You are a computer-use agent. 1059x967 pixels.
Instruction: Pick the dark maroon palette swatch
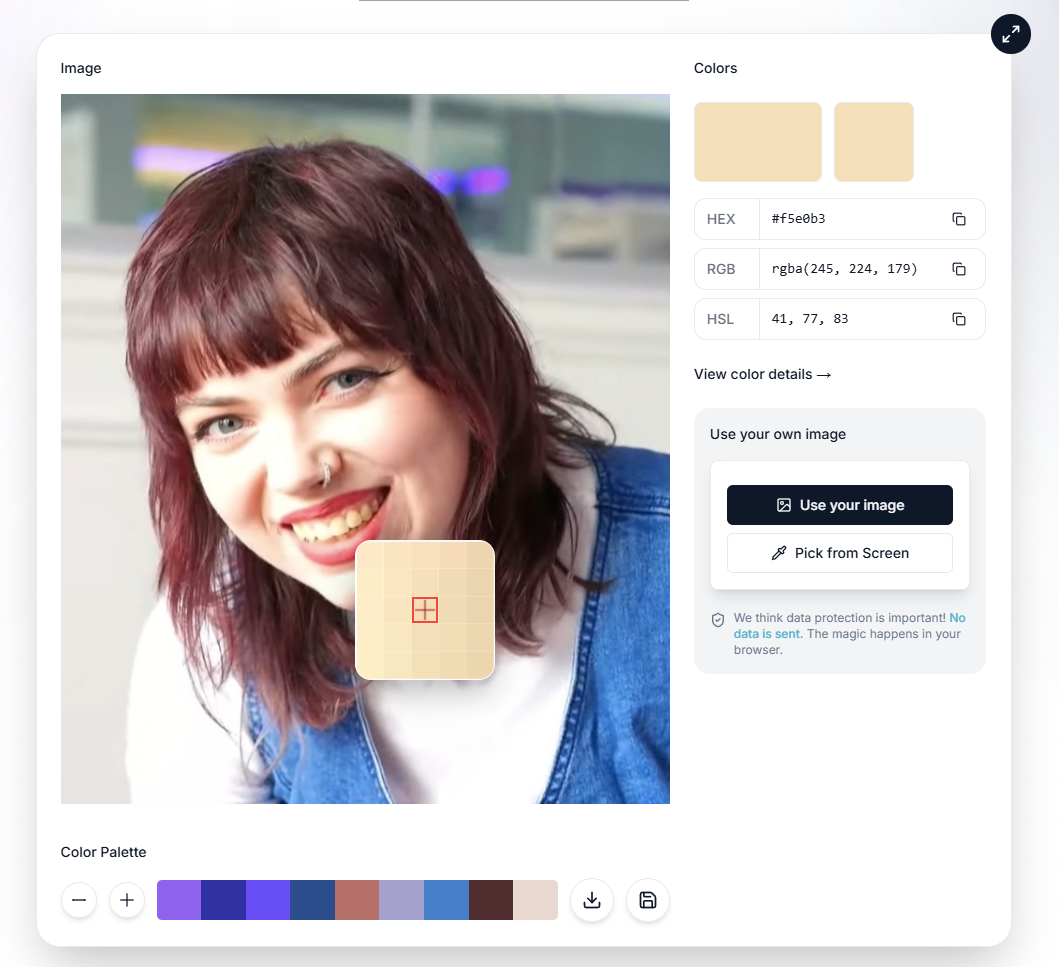[x=491, y=900]
